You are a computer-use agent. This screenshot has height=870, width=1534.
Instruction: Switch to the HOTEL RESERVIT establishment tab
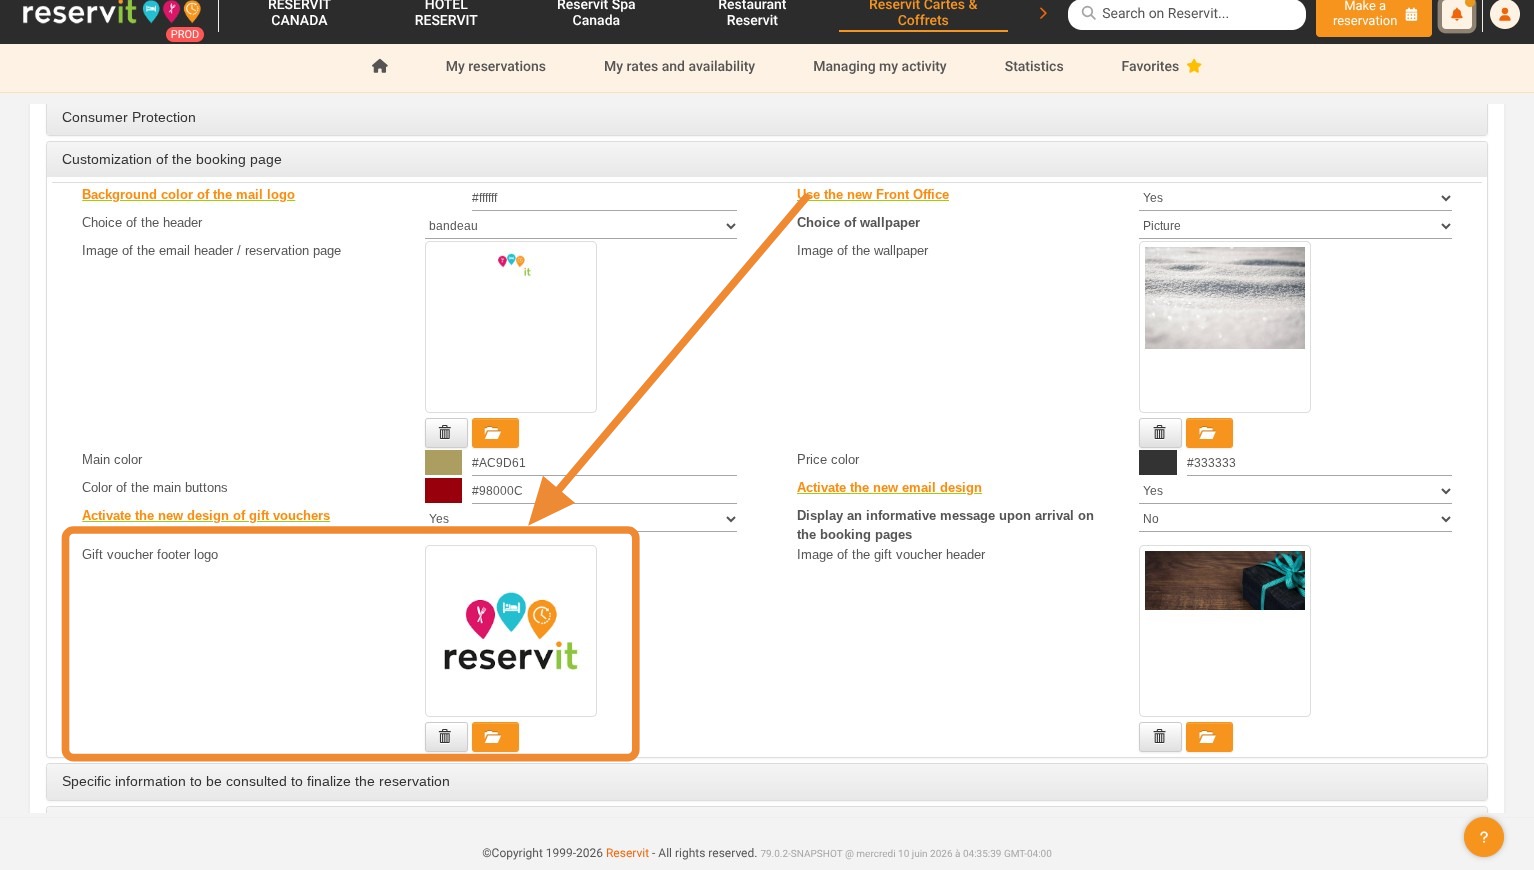click(x=446, y=14)
